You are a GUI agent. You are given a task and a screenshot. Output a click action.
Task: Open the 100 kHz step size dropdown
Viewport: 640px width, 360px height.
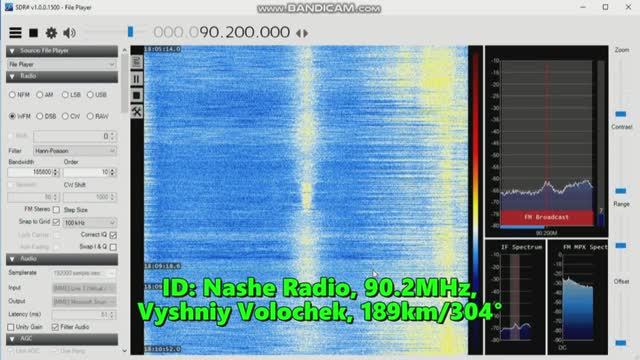pos(89,223)
